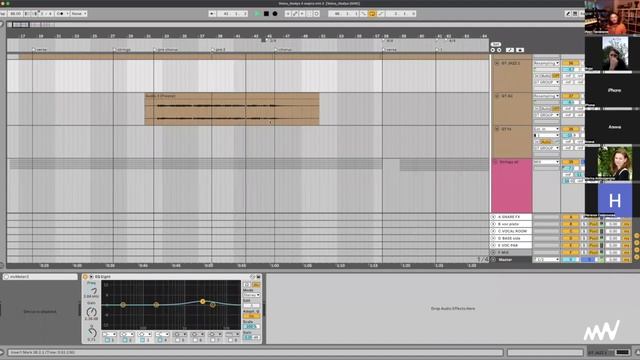
Task: Toggle EQ Eight device activator
Action: (x=85, y=277)
